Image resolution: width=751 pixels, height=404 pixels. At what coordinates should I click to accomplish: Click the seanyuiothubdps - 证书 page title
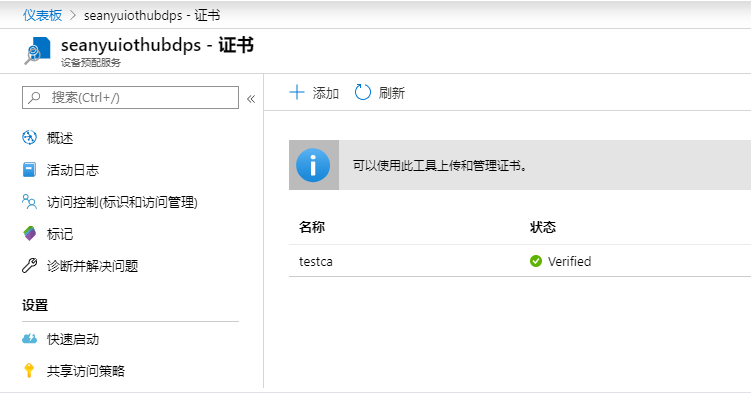[157, 45]
